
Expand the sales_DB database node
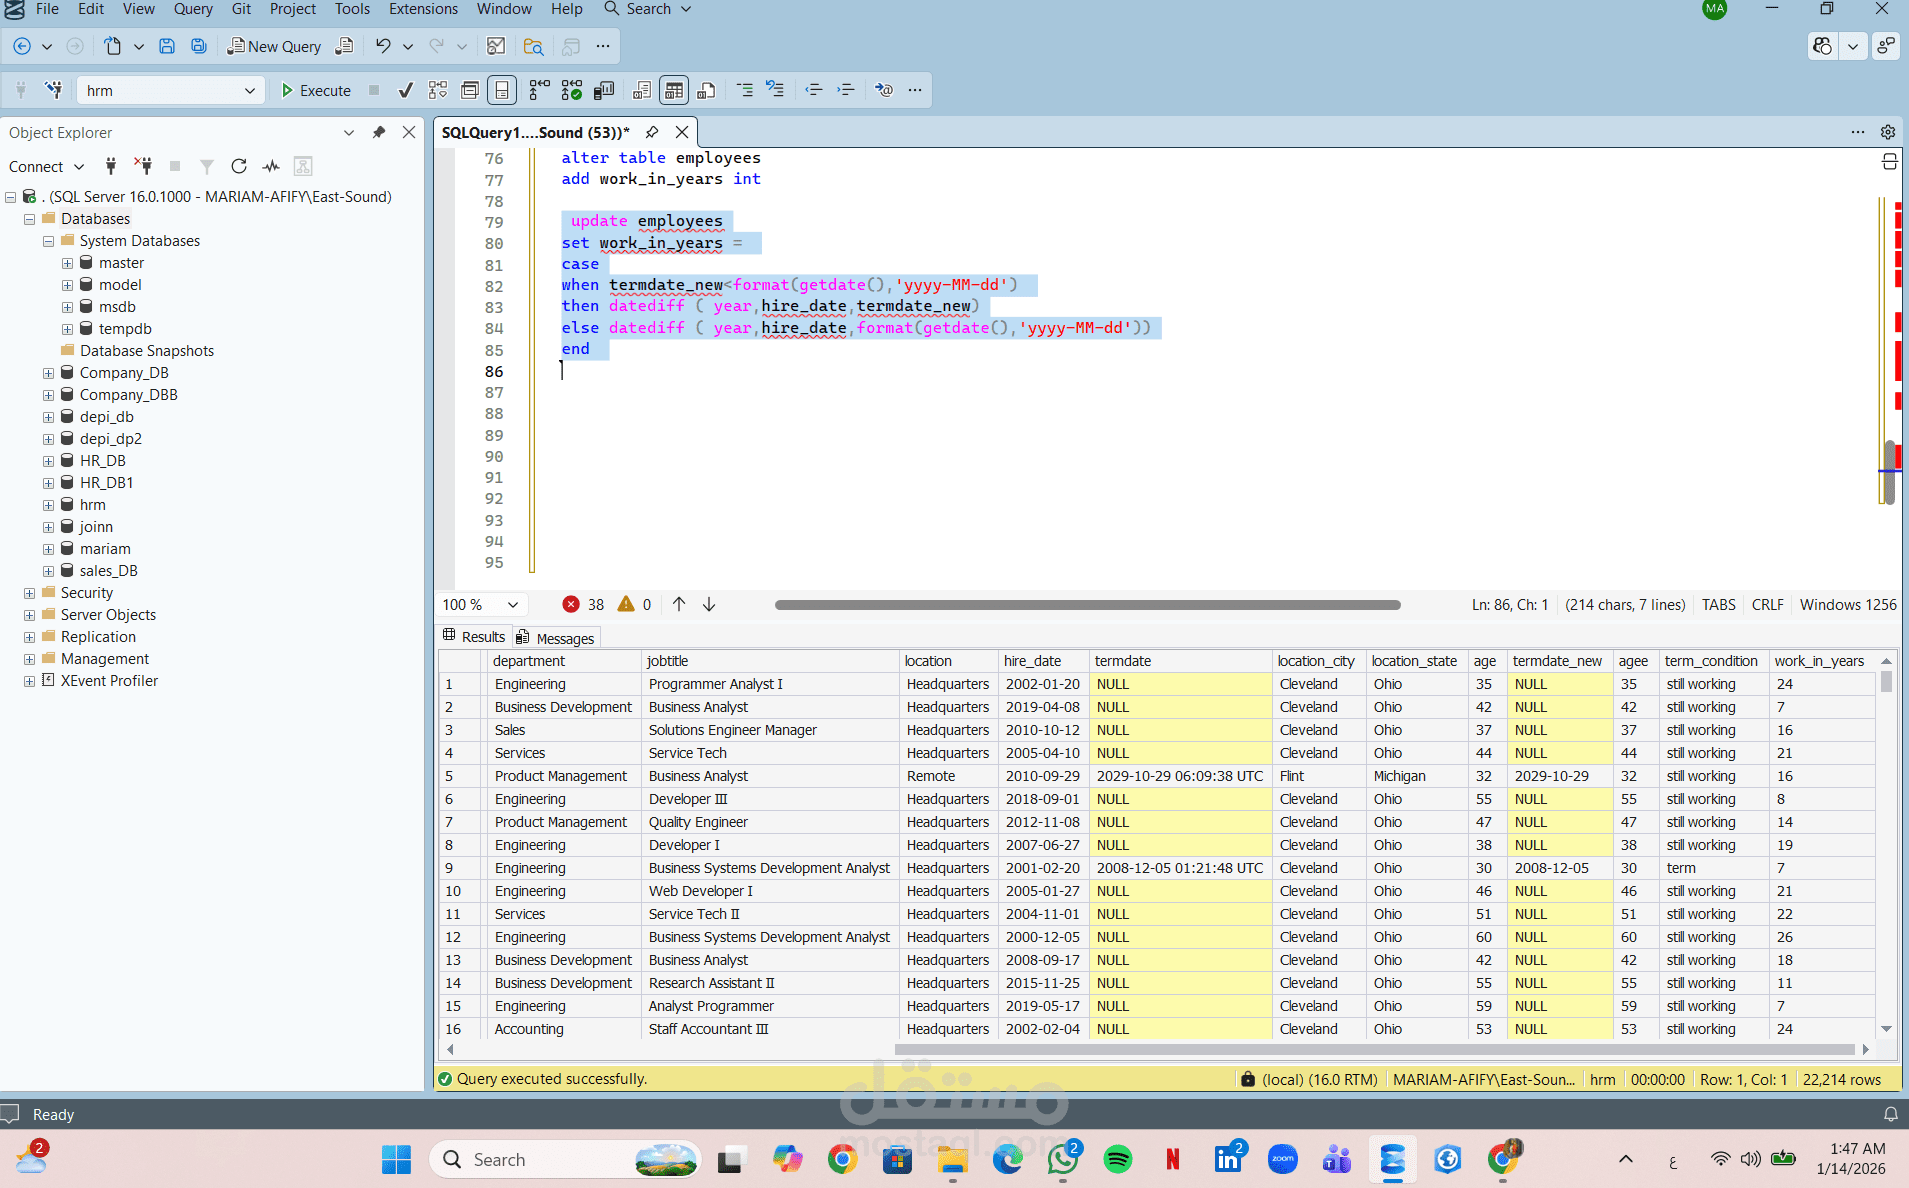pyautogui.click(x=48, y=571)
